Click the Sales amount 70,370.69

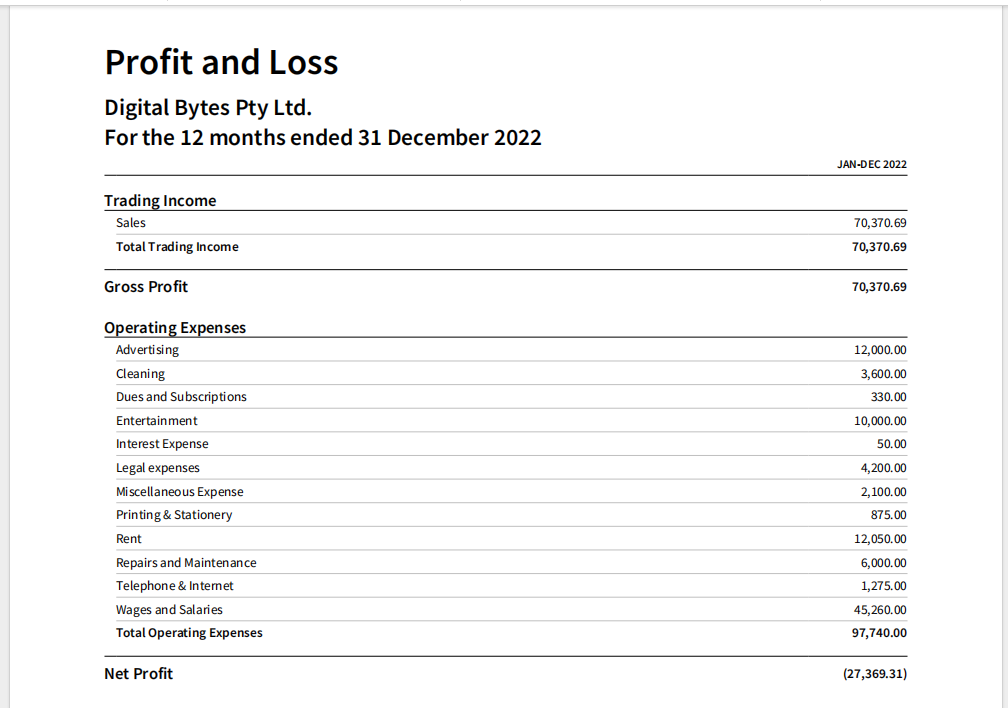[879, 223]
